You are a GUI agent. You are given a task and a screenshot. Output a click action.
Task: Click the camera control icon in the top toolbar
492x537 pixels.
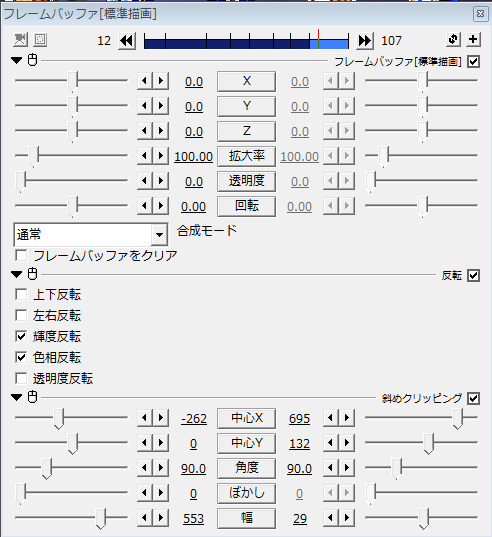[x=20, y=40]
